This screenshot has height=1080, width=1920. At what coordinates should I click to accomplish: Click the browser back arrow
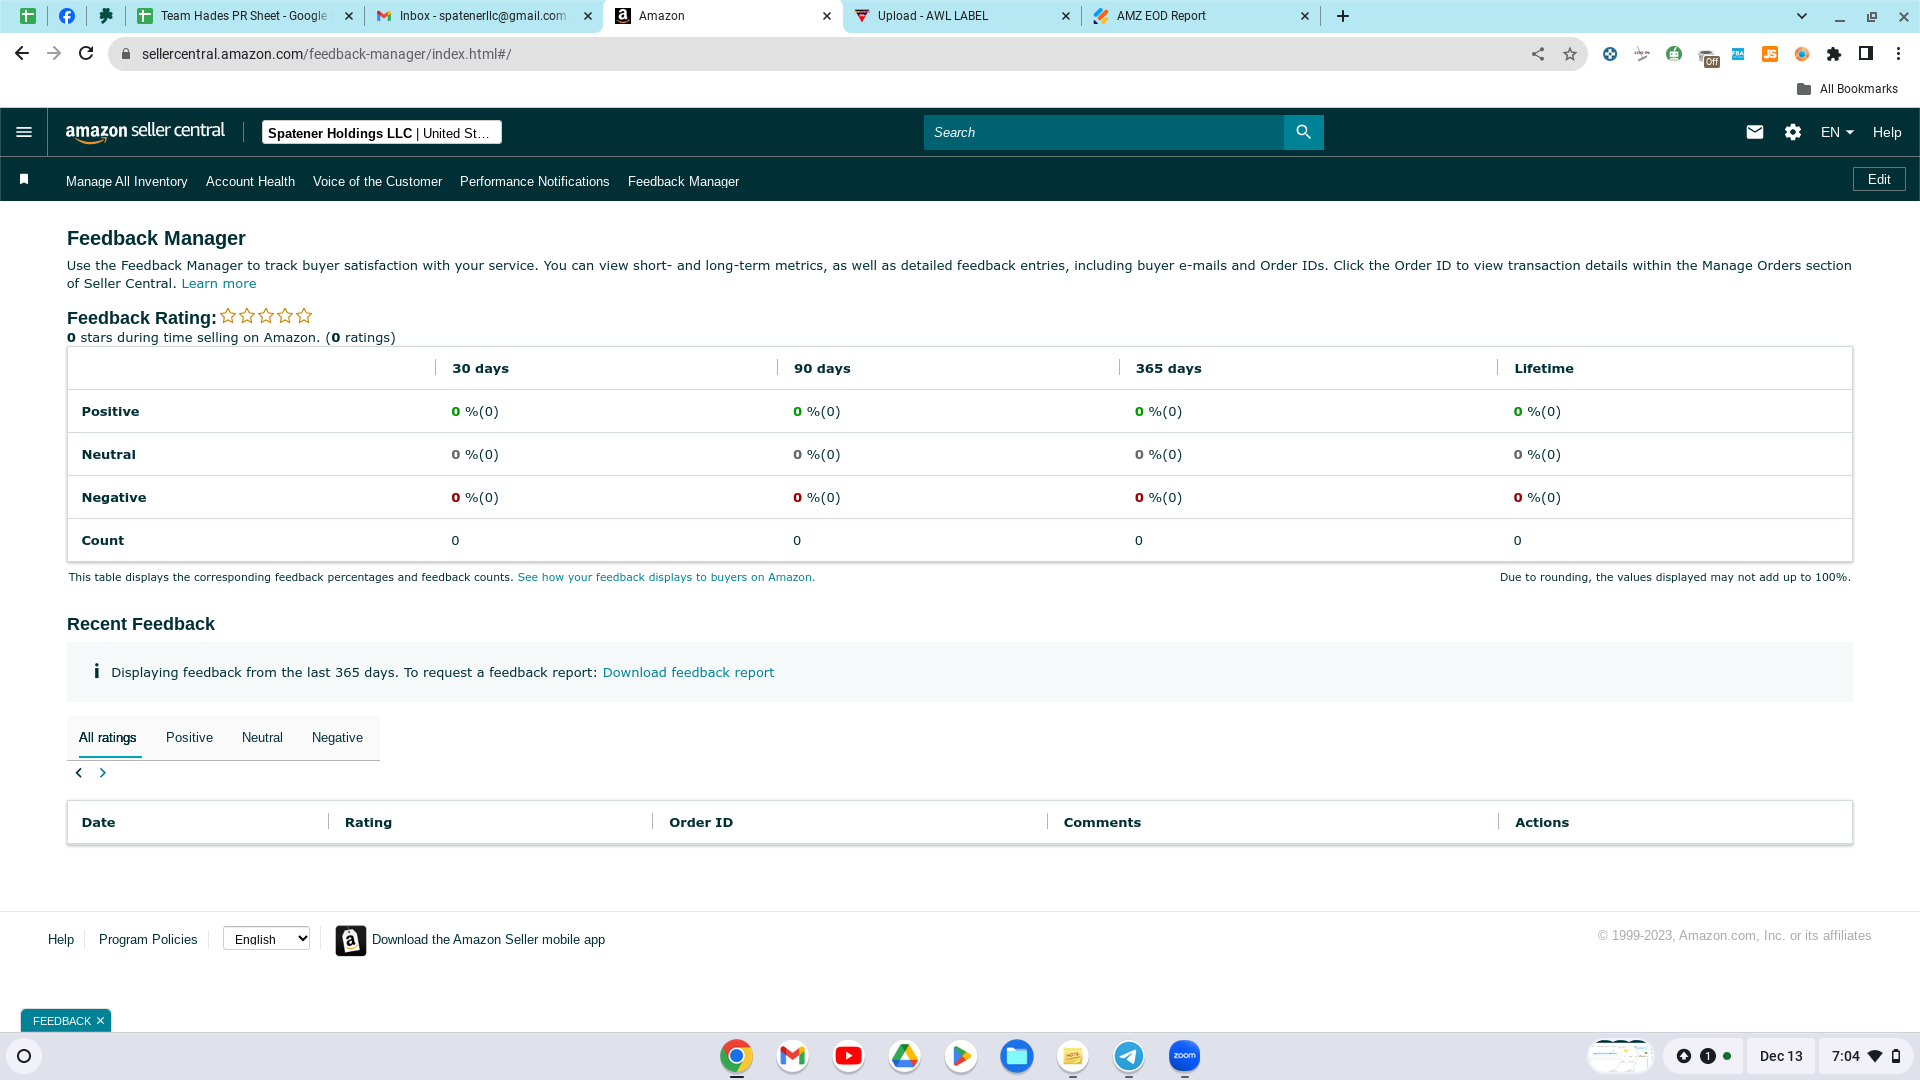tap(22, 53)
